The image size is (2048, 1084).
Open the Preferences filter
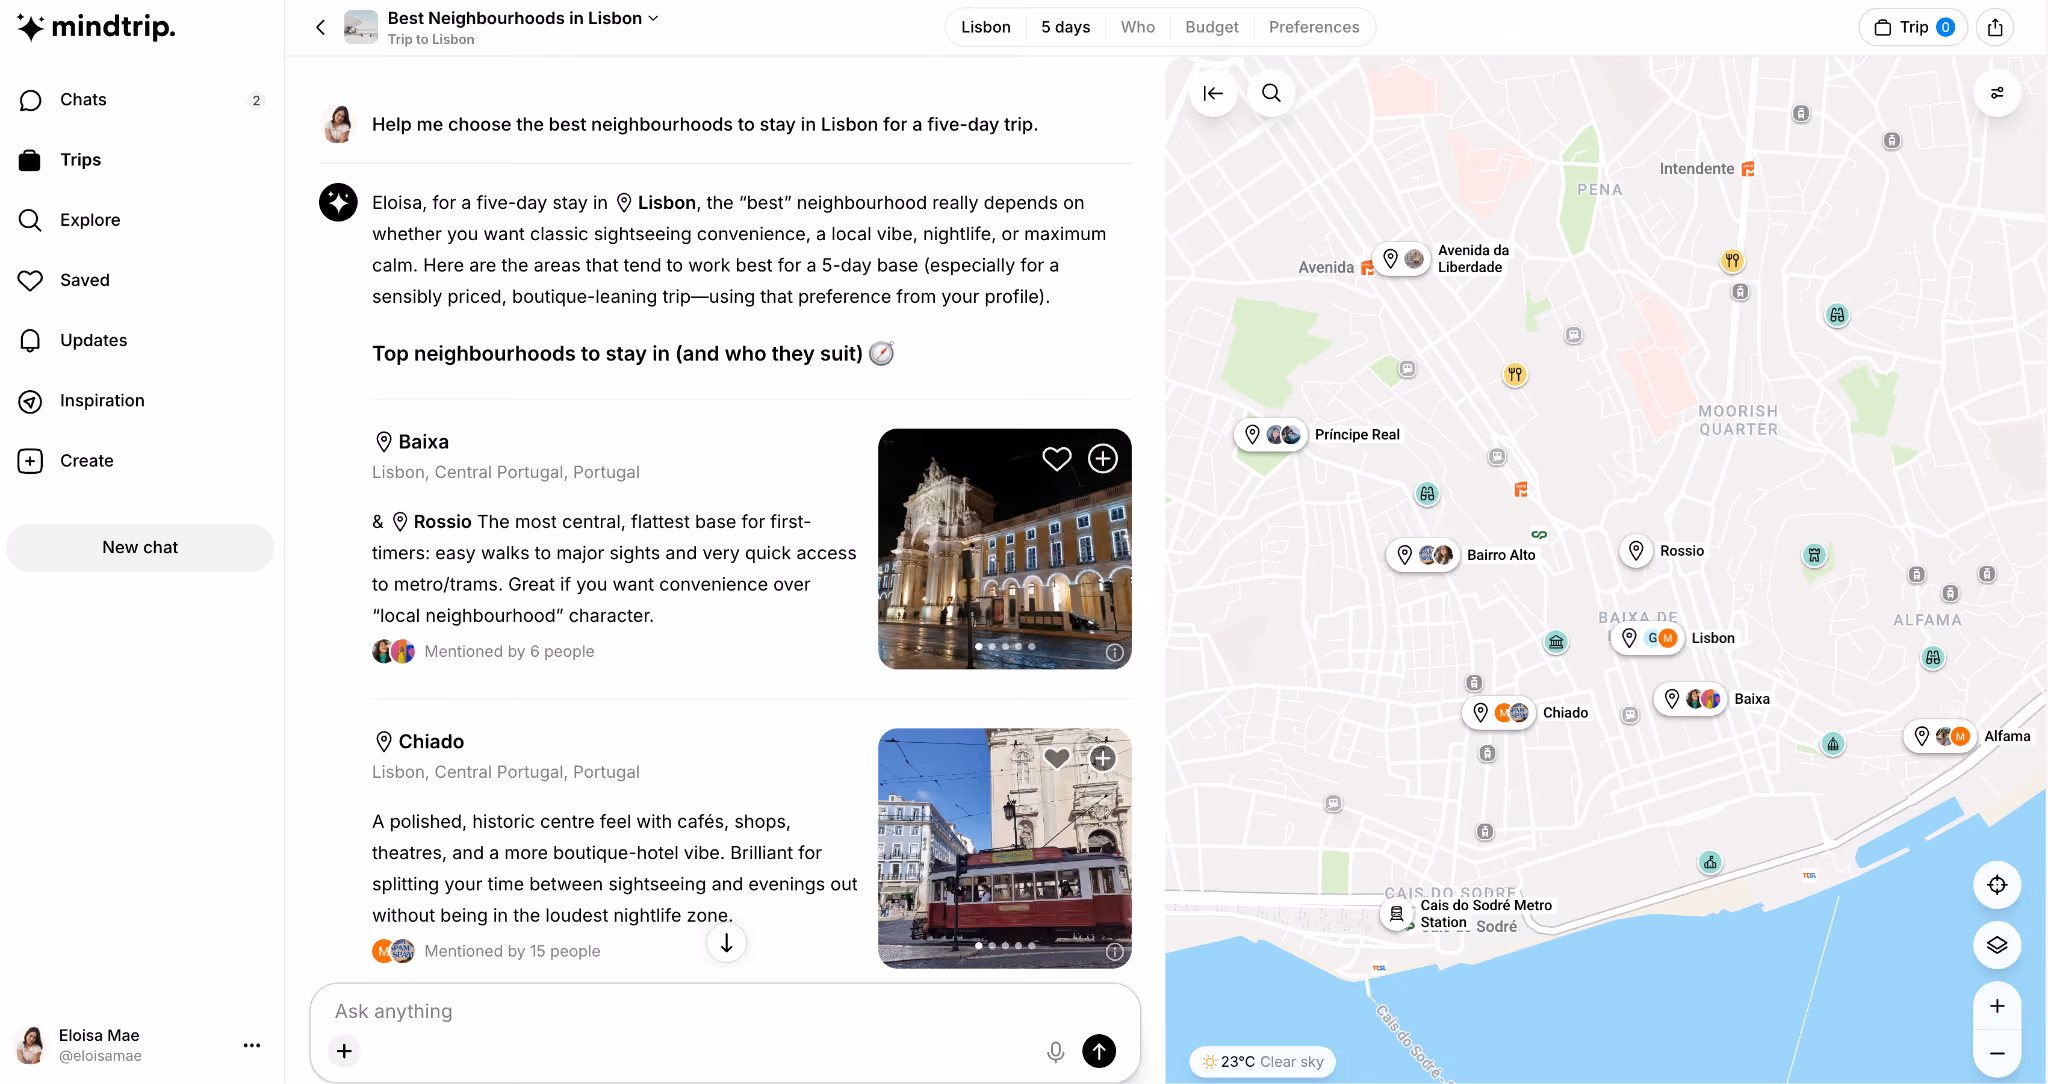(x=1314, y=27)
